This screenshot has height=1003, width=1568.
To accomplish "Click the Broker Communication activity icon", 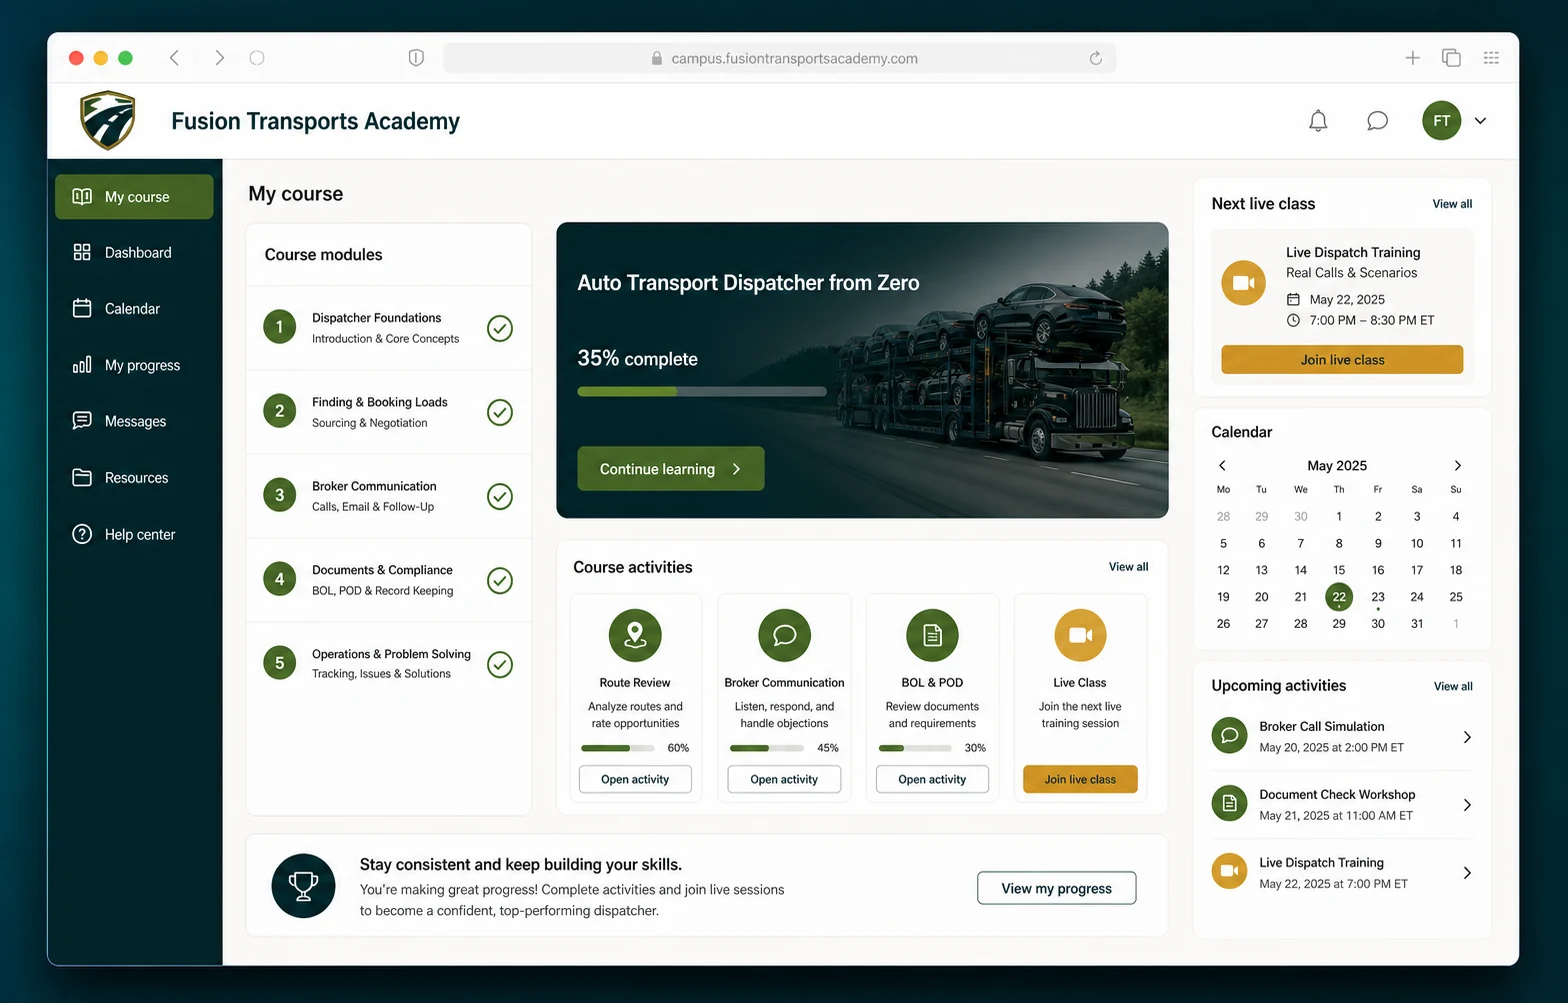I will (x=784, y=635).
